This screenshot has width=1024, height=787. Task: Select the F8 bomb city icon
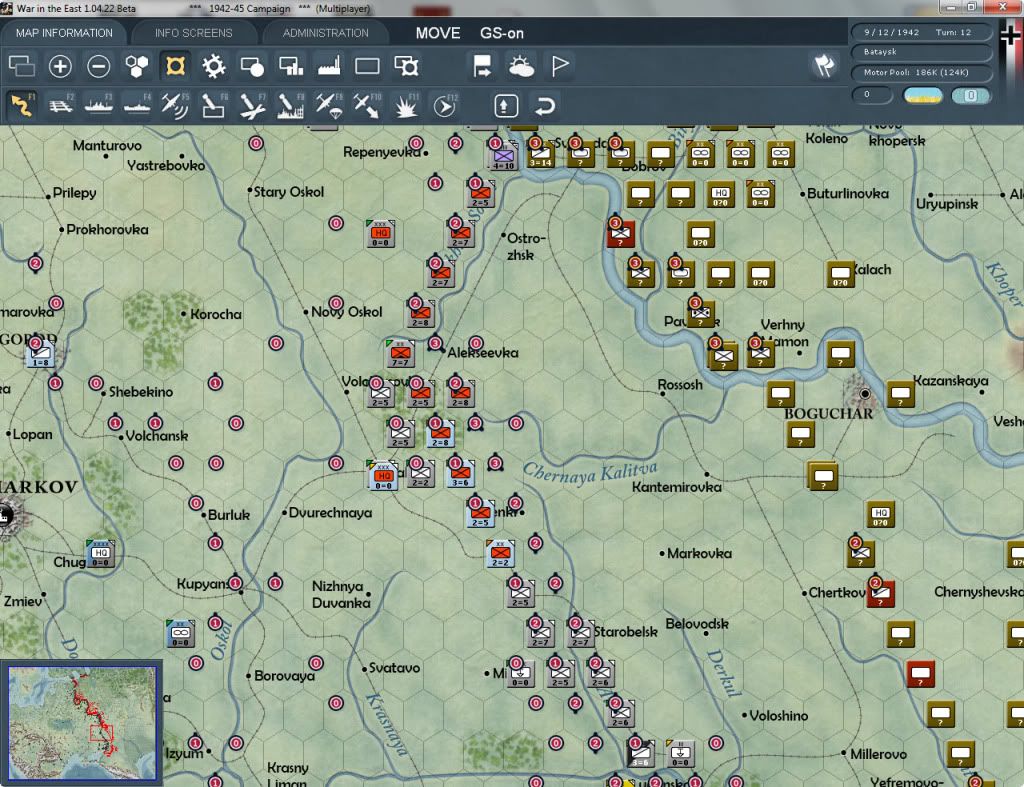click(291, 106)
